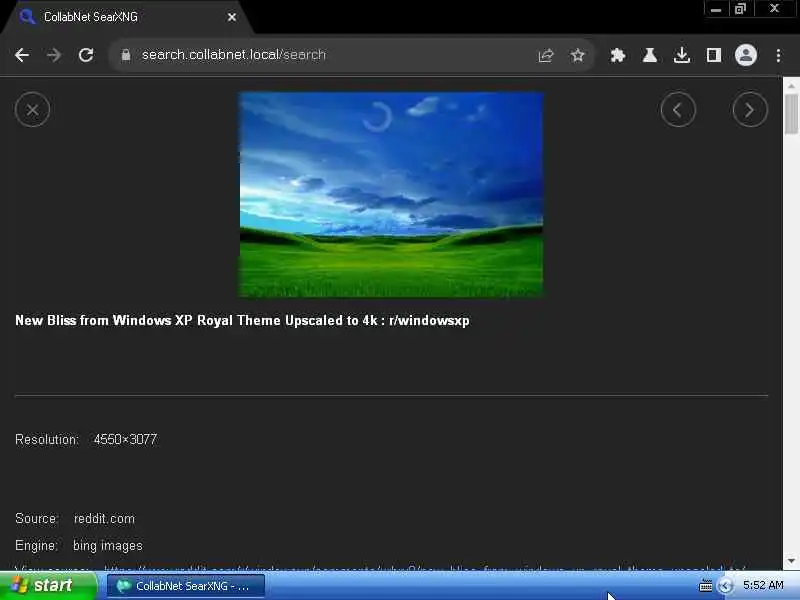Open Chrome three-dot menu
Screen dimensions: 800x600
coord(778,55)
